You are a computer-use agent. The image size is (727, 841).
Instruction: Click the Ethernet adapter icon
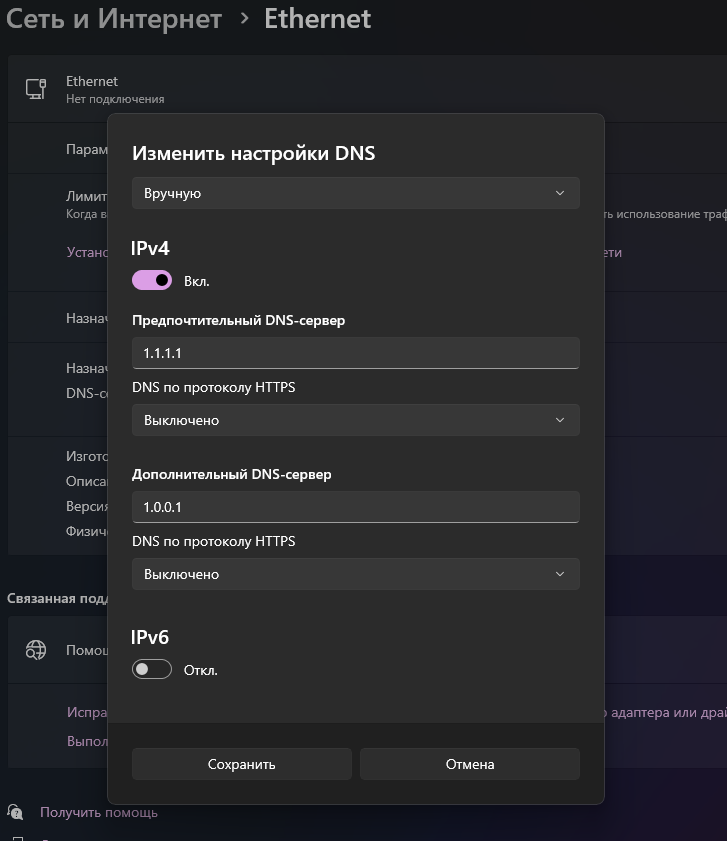[x=37, y=89]
